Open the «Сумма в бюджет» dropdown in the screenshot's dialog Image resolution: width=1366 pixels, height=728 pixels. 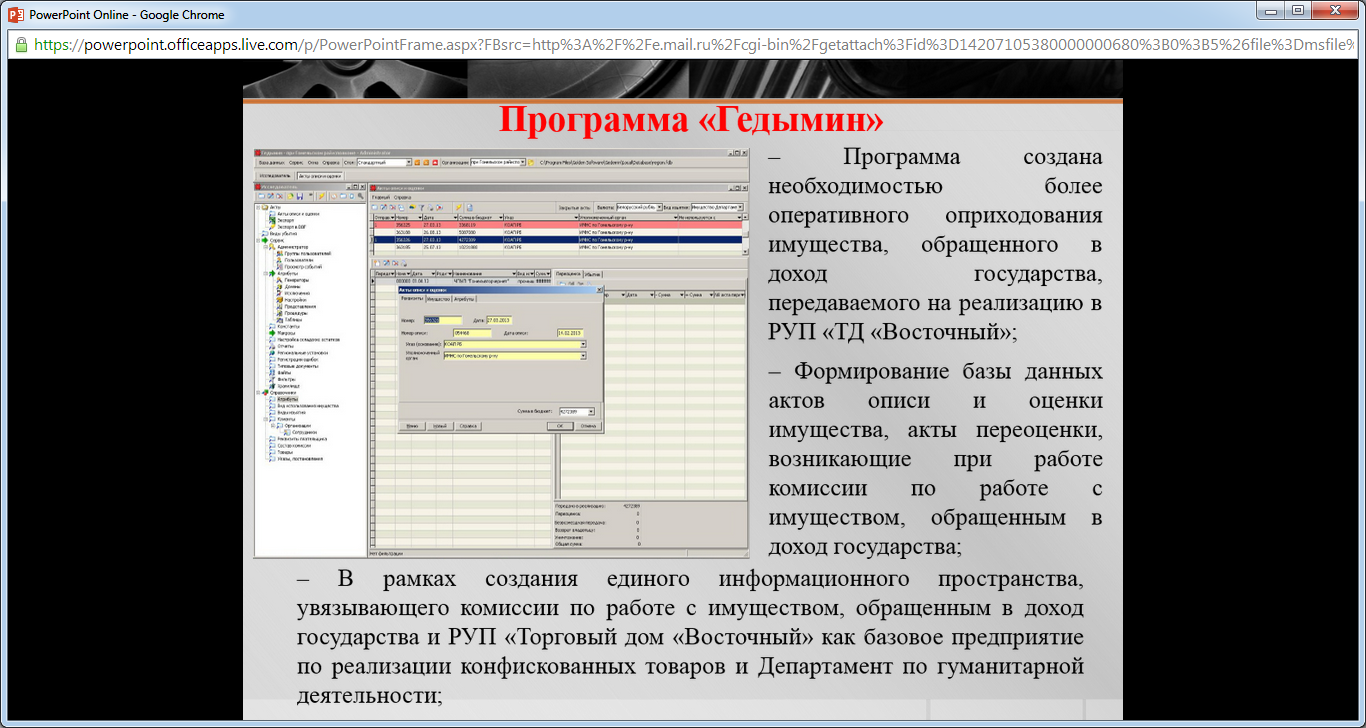(x=592, y=411)
